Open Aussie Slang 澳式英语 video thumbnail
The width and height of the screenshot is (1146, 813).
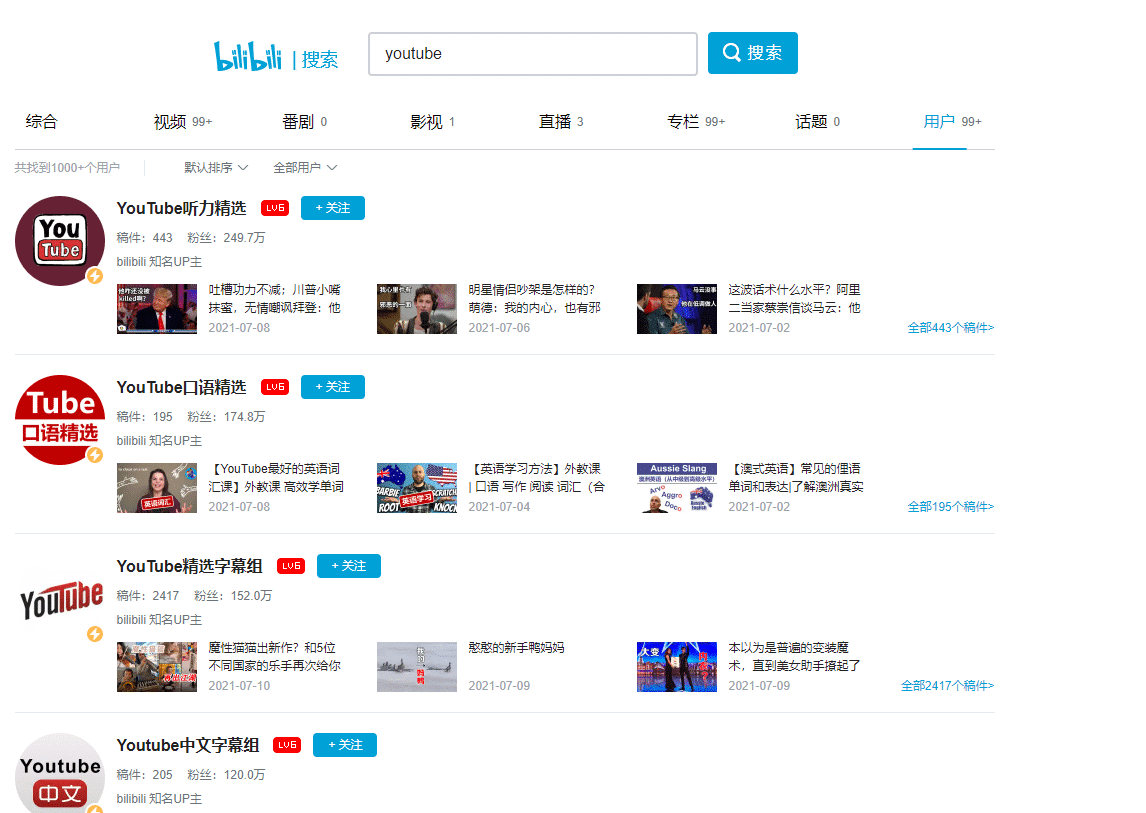677,488
